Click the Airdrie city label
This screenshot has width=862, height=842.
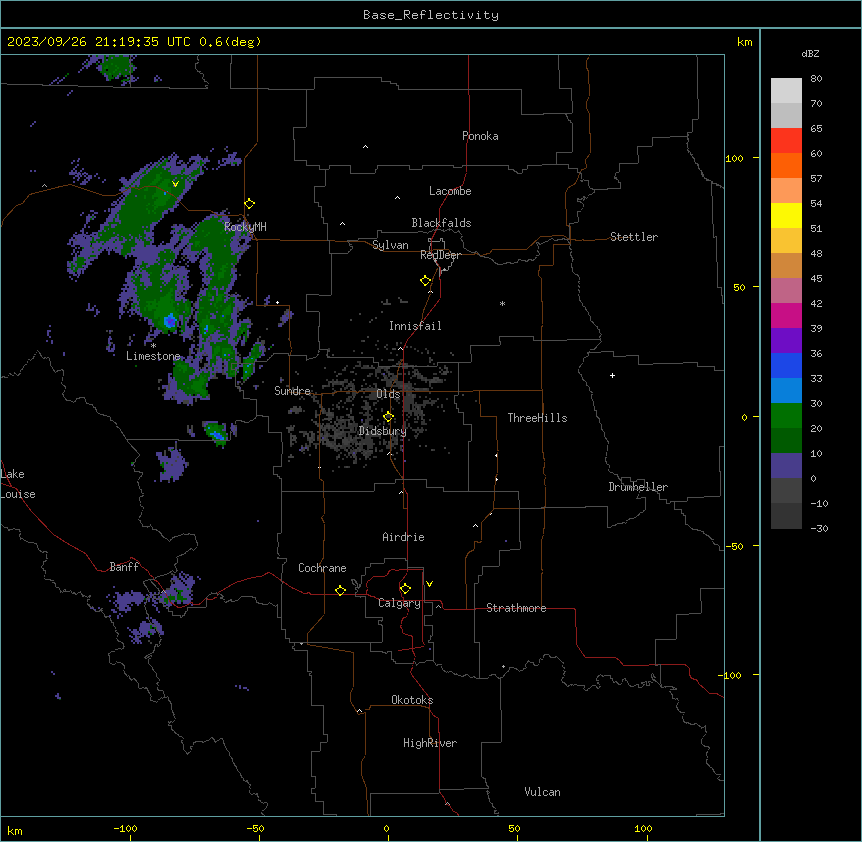(404, 537)
